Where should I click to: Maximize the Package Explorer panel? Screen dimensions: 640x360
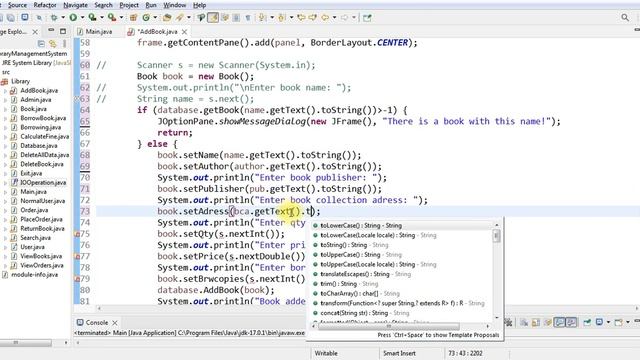[63, 31]
